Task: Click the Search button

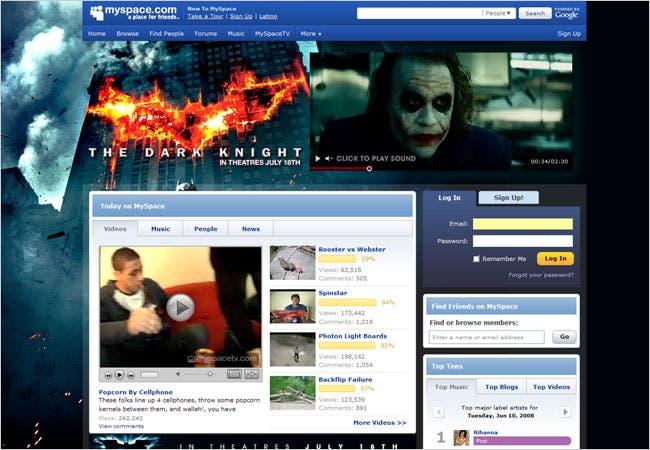Action: [x=535, y=13]
